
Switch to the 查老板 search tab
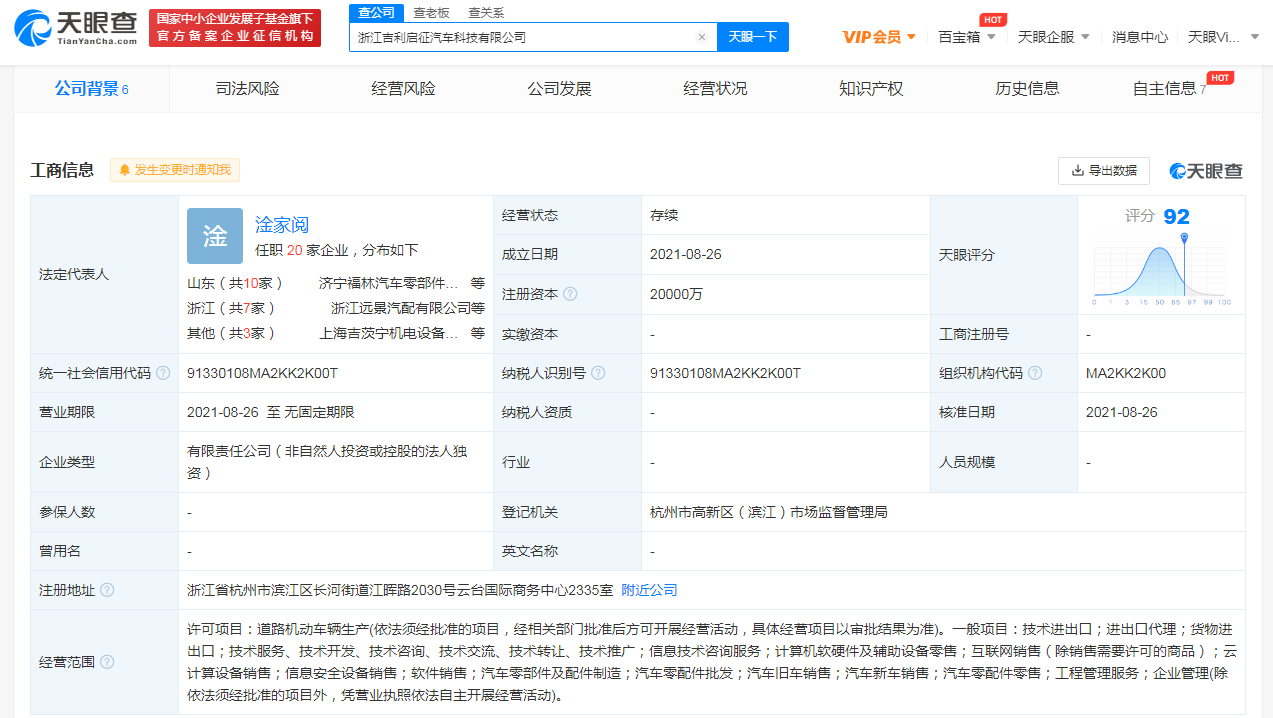[431, 12]
